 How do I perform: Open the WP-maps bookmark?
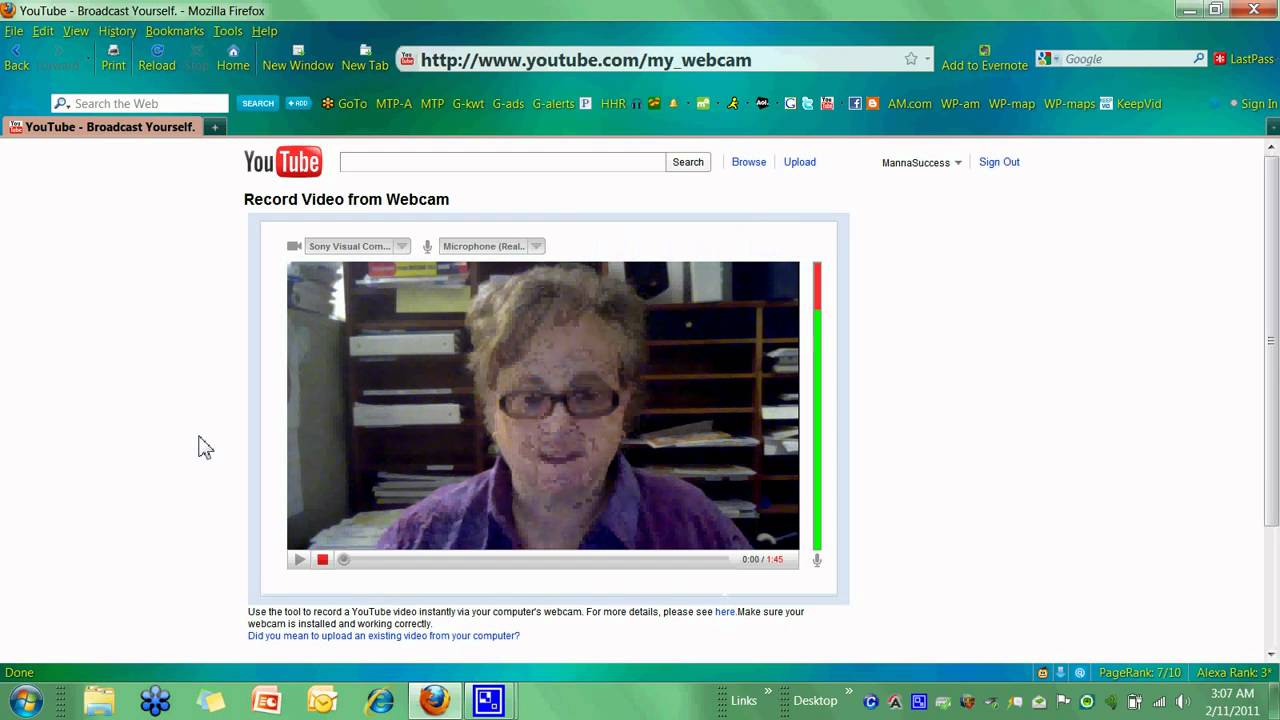1069,103
